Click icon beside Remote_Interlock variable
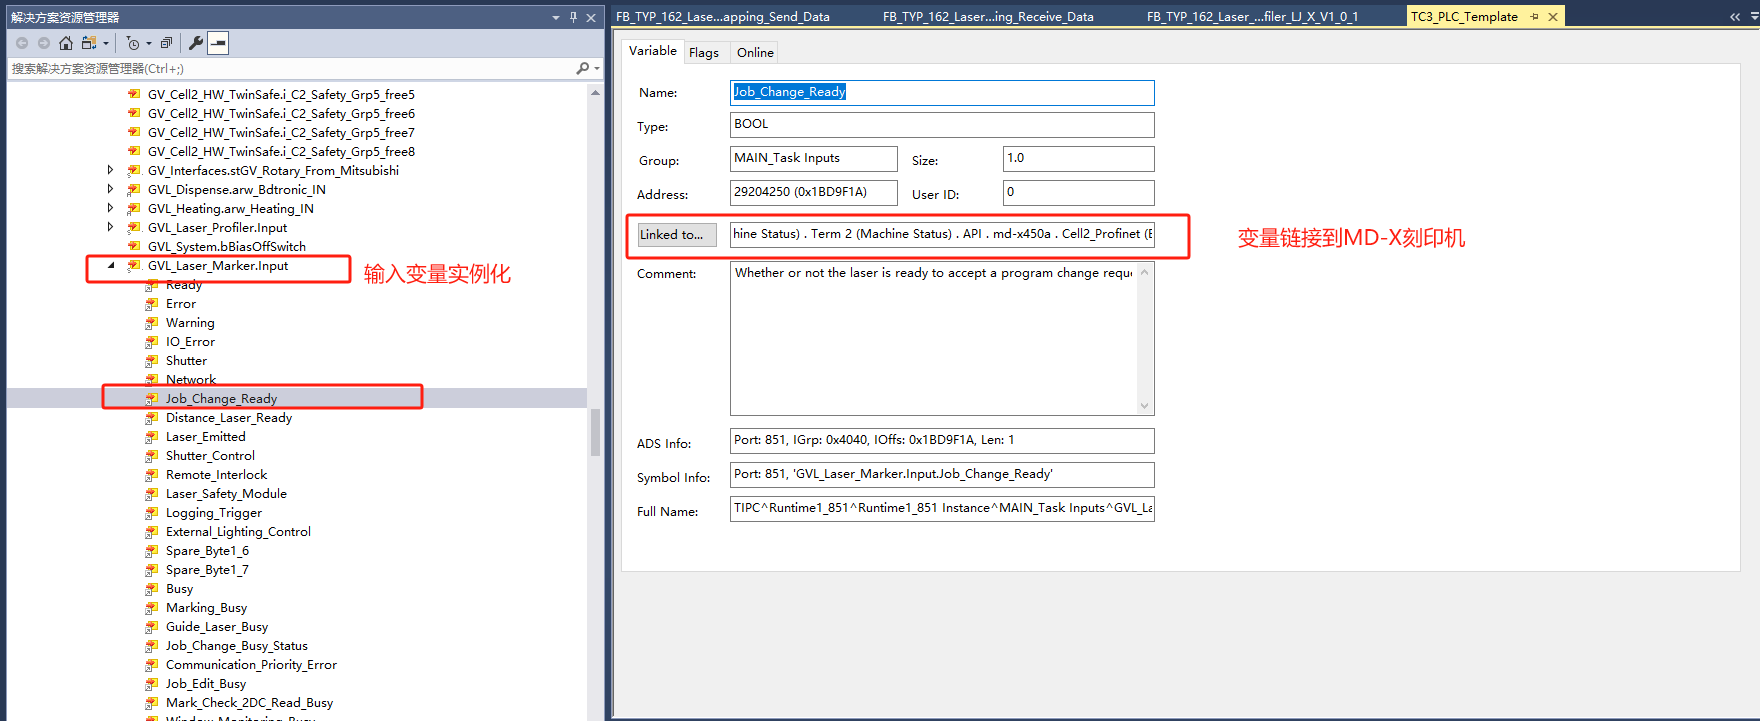 tap(152, 474)
